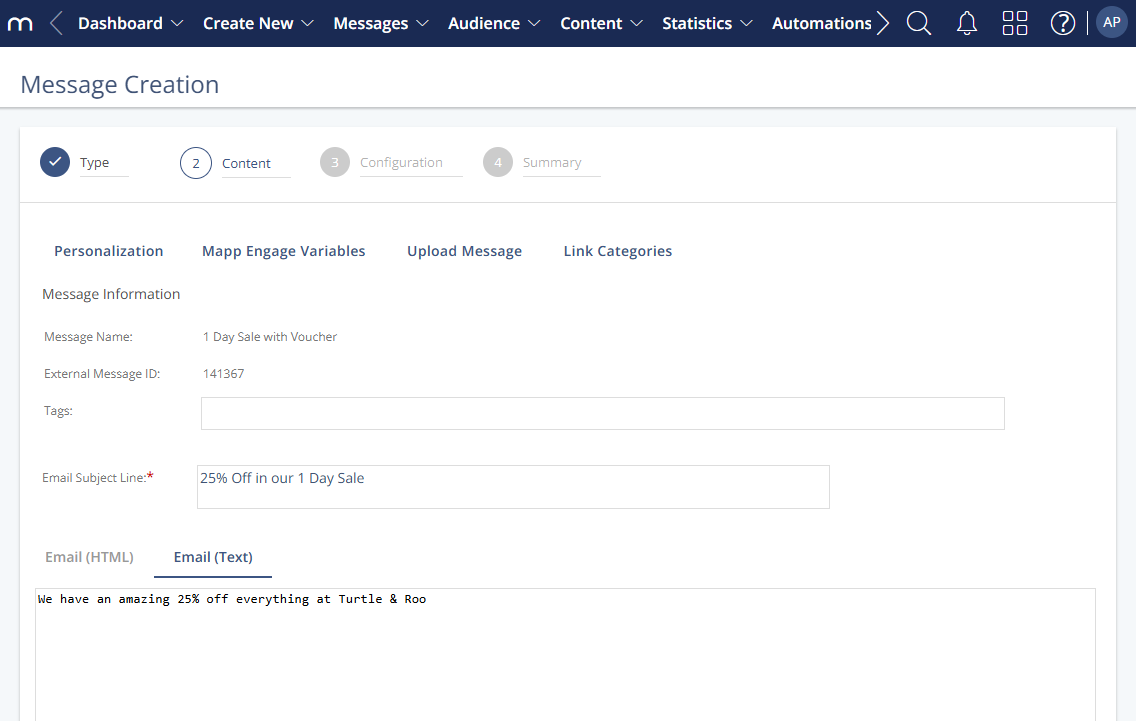The height and width of the screenshot is (721, 1136).
Task: Go to the Type step
Action: click(84, 162)
